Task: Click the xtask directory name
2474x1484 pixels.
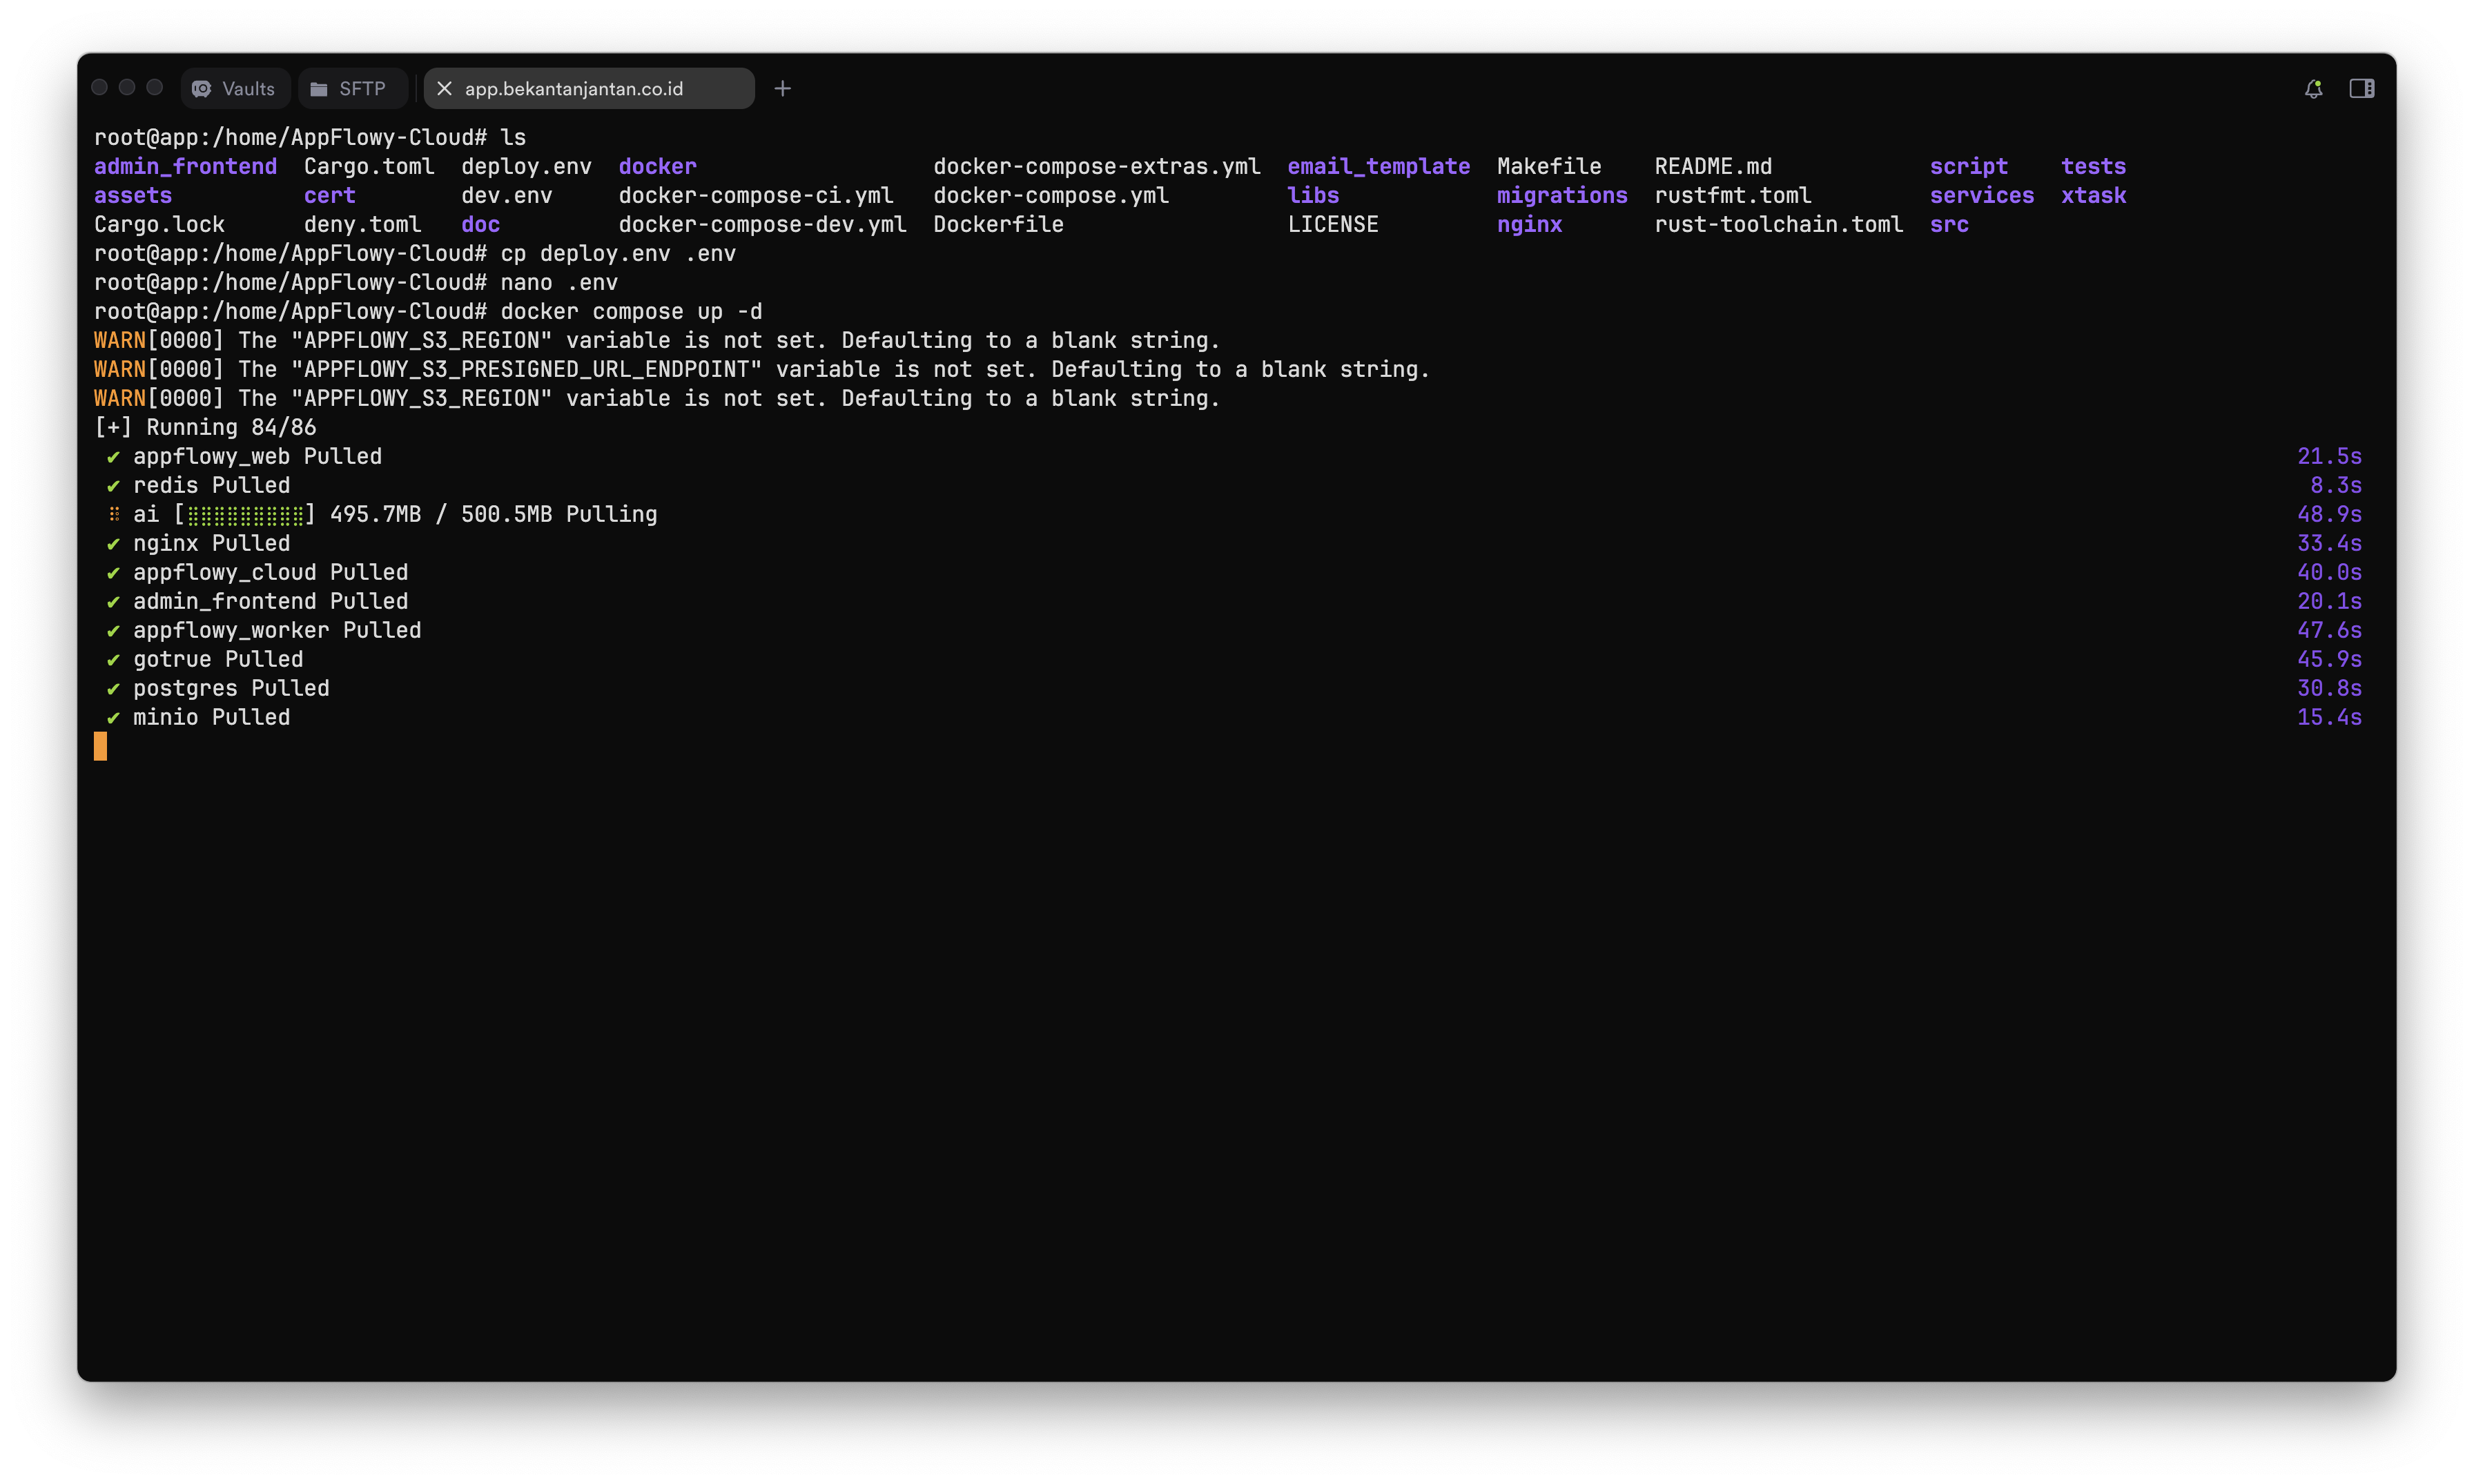Action: pos(2094,195)
